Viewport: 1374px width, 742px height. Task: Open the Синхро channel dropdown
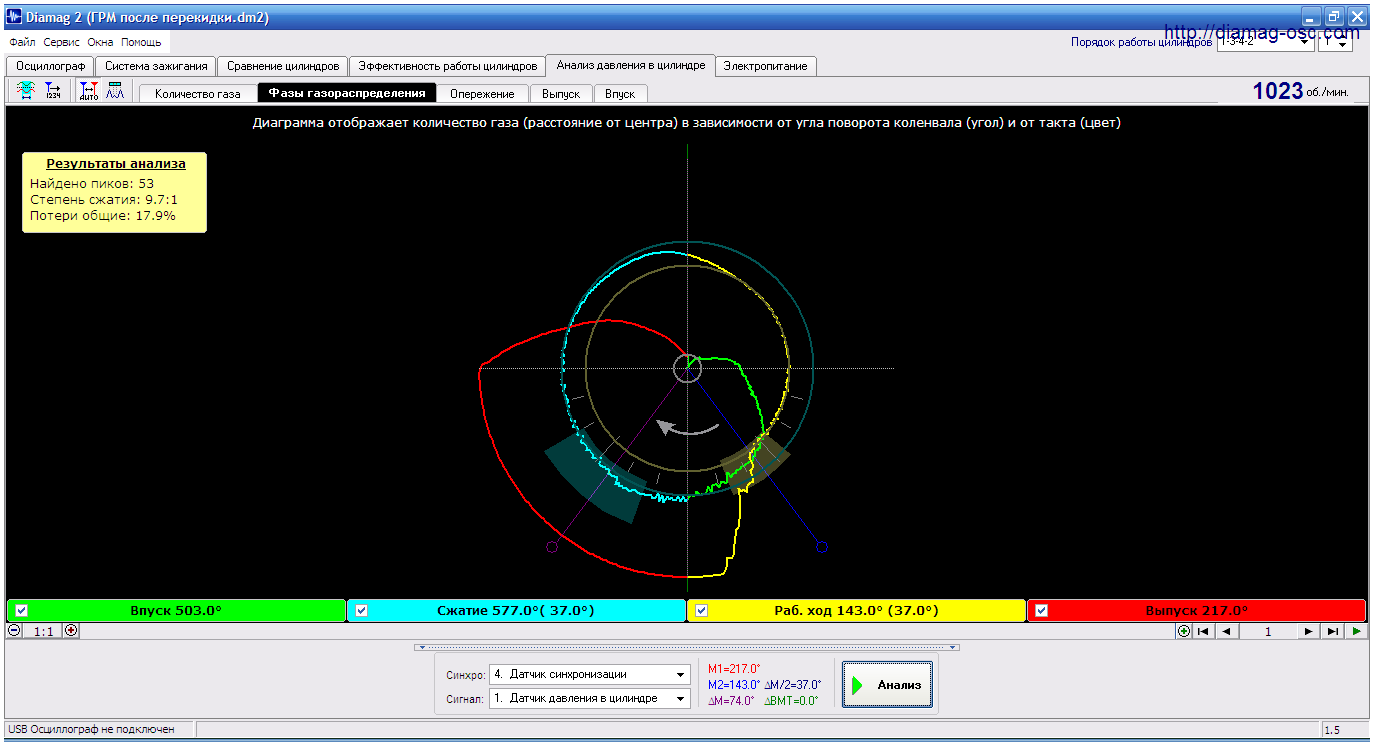681,674
